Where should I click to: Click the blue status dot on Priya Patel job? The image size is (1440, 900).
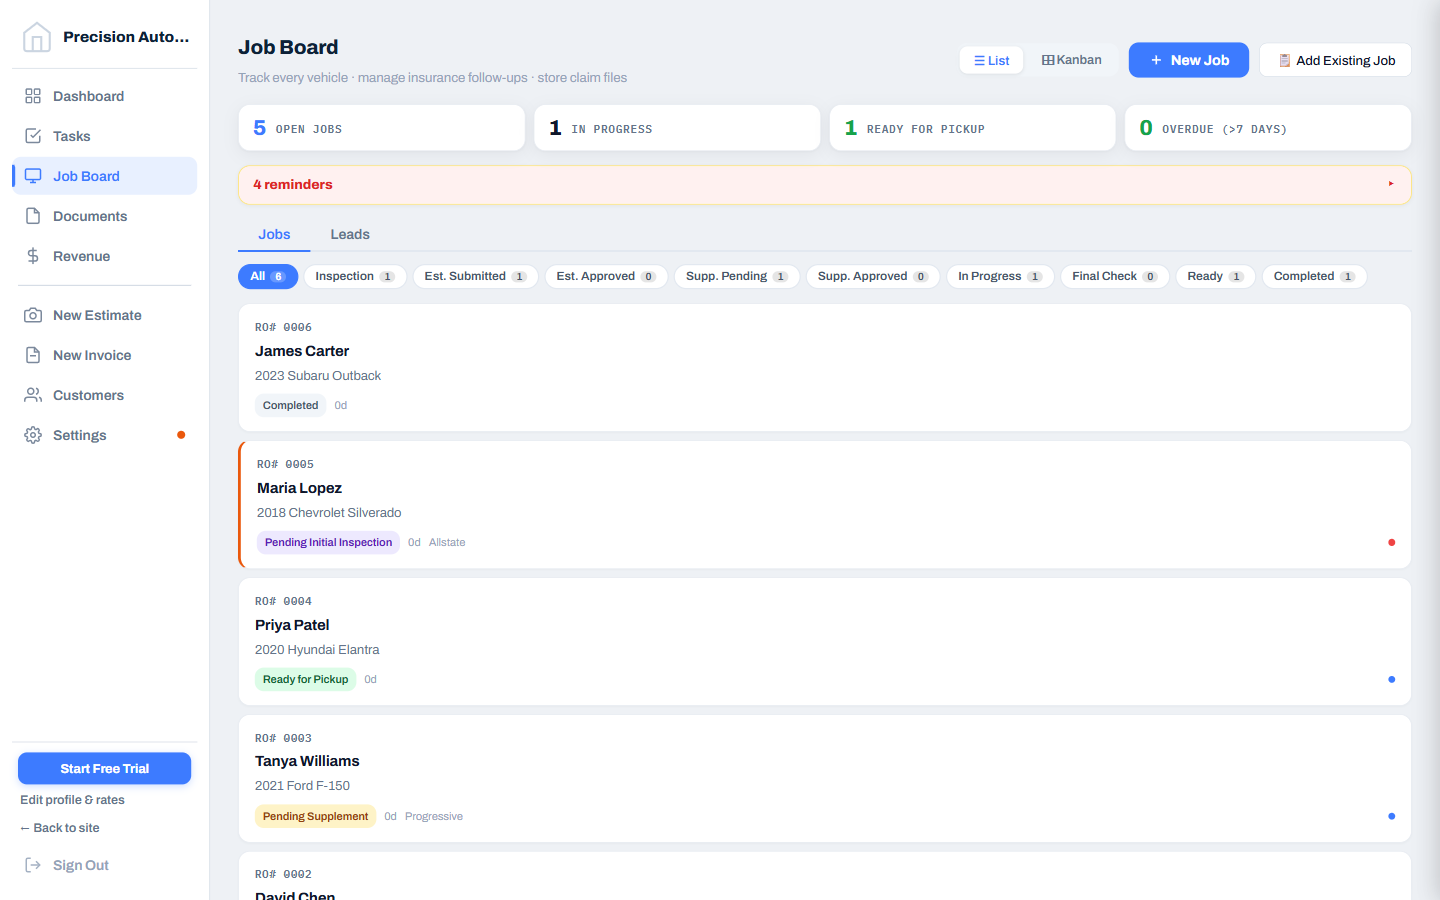coord(1391,679)
